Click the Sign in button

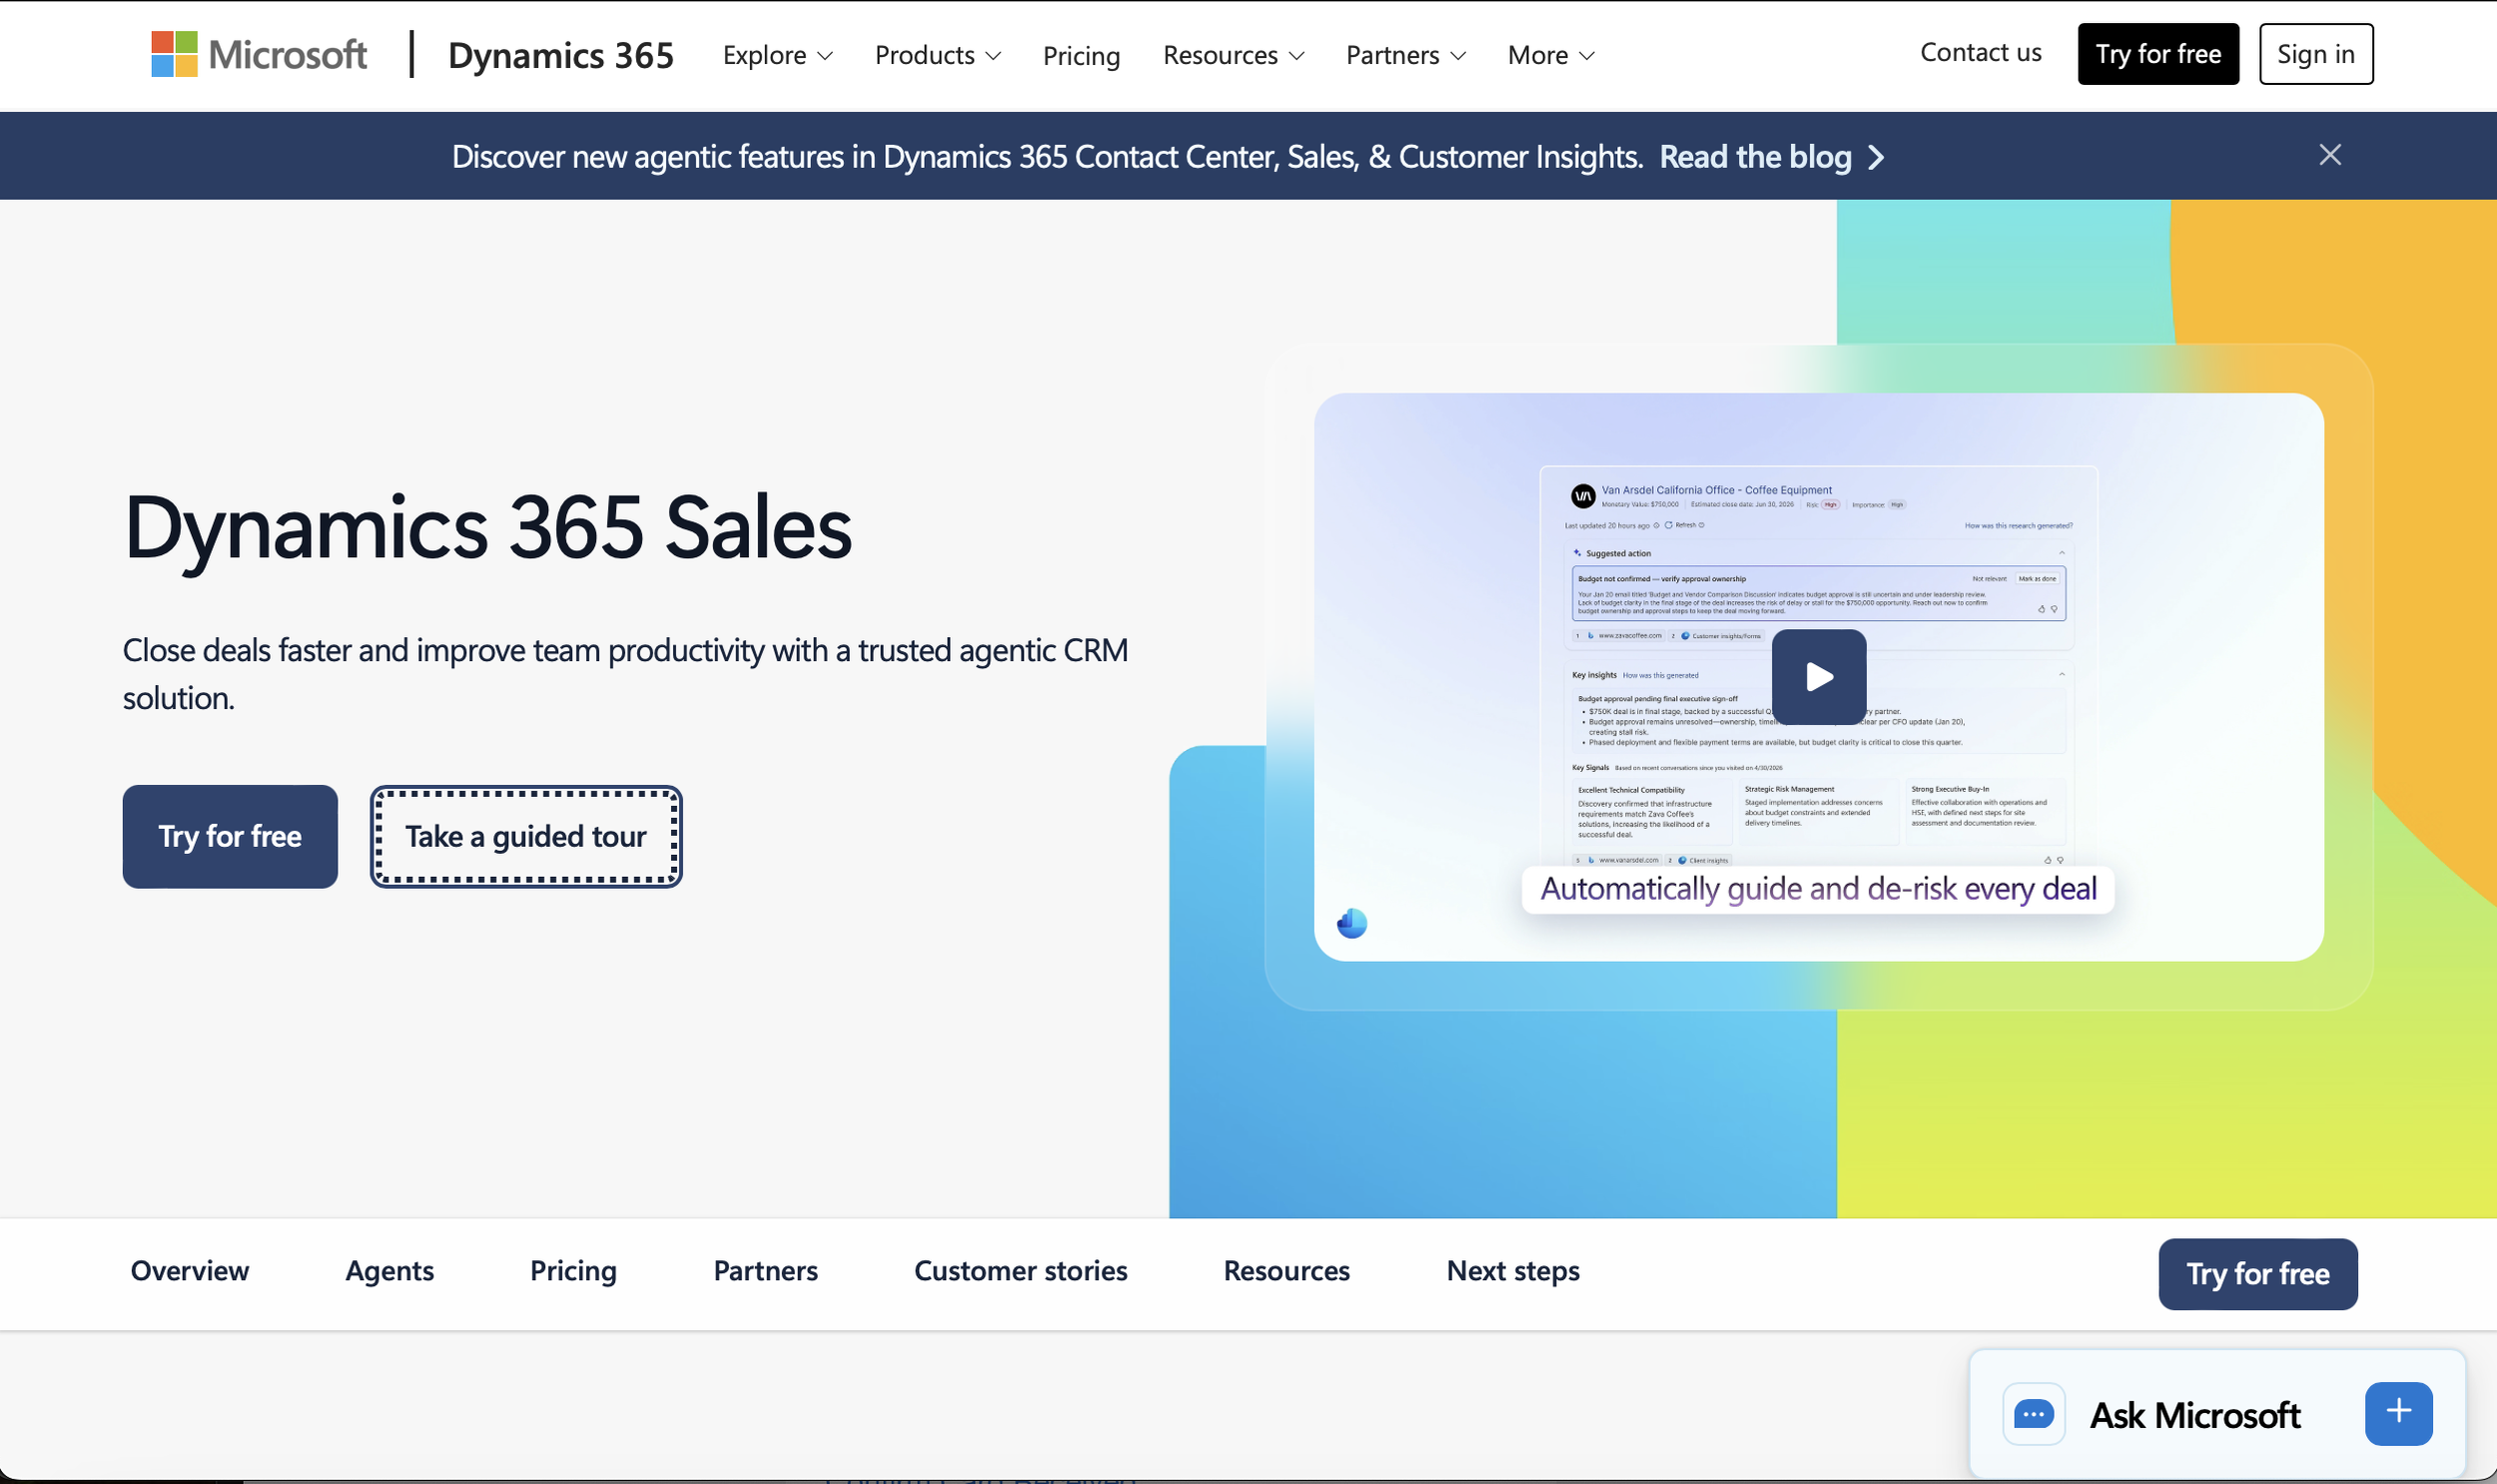click(x=2315, y=54)
